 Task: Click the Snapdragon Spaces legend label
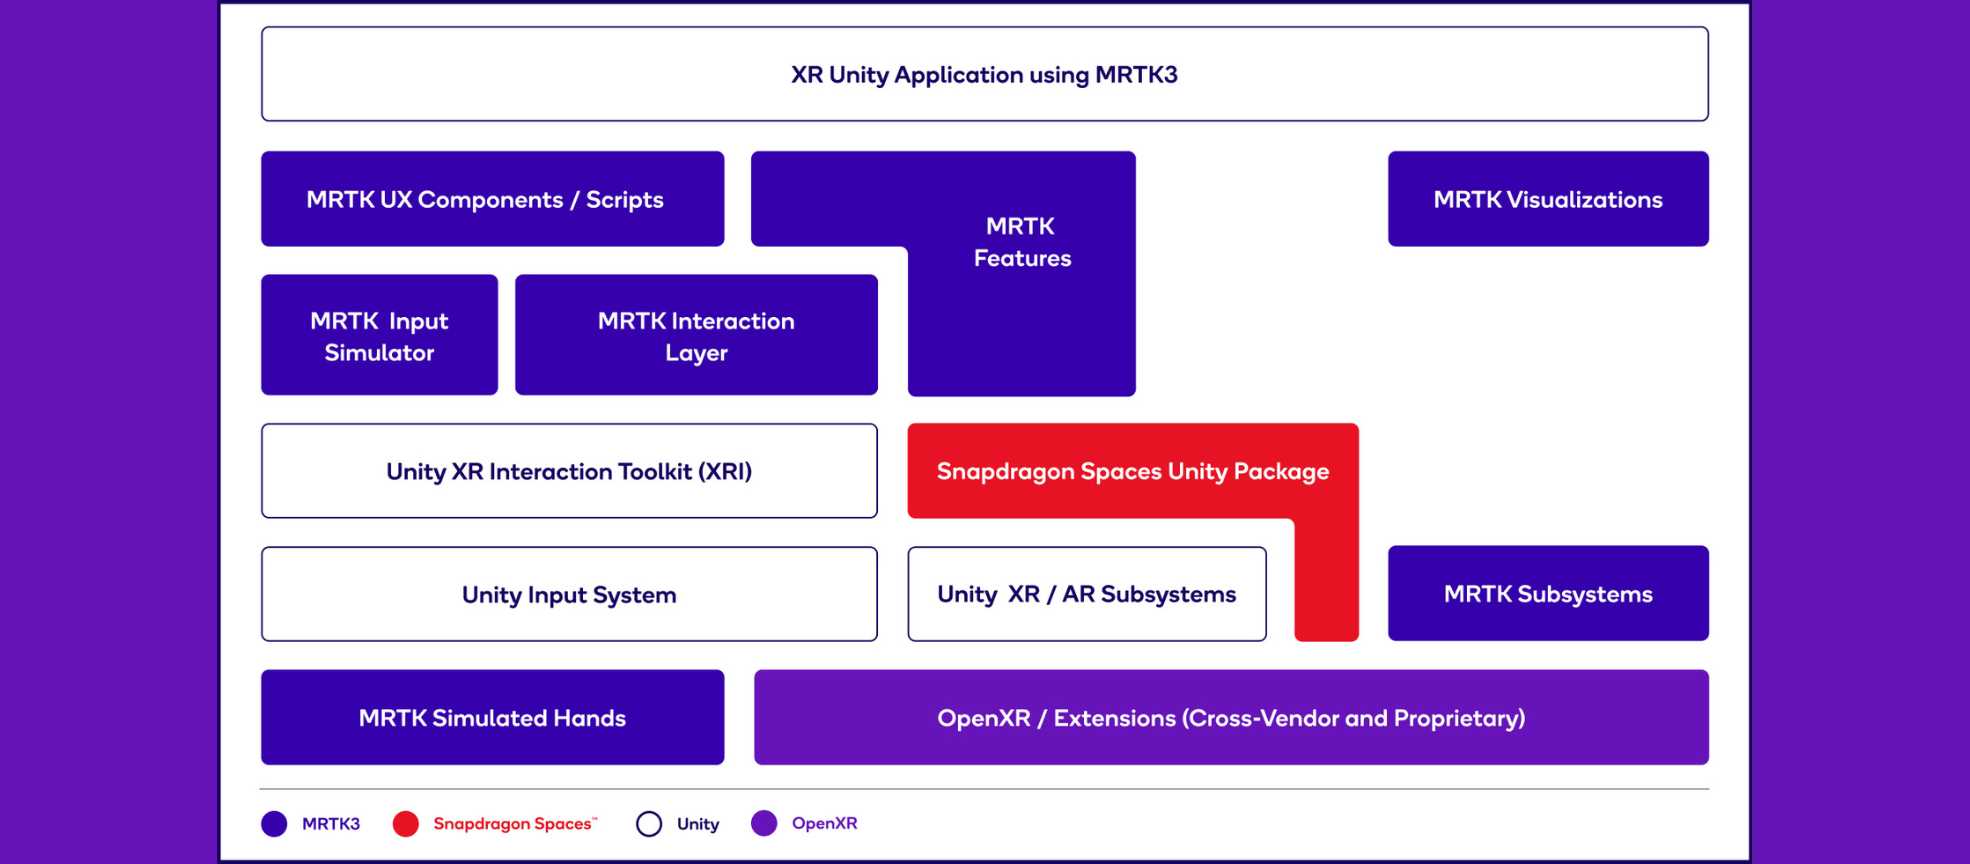pyautogui.click(x=515, y=824)
